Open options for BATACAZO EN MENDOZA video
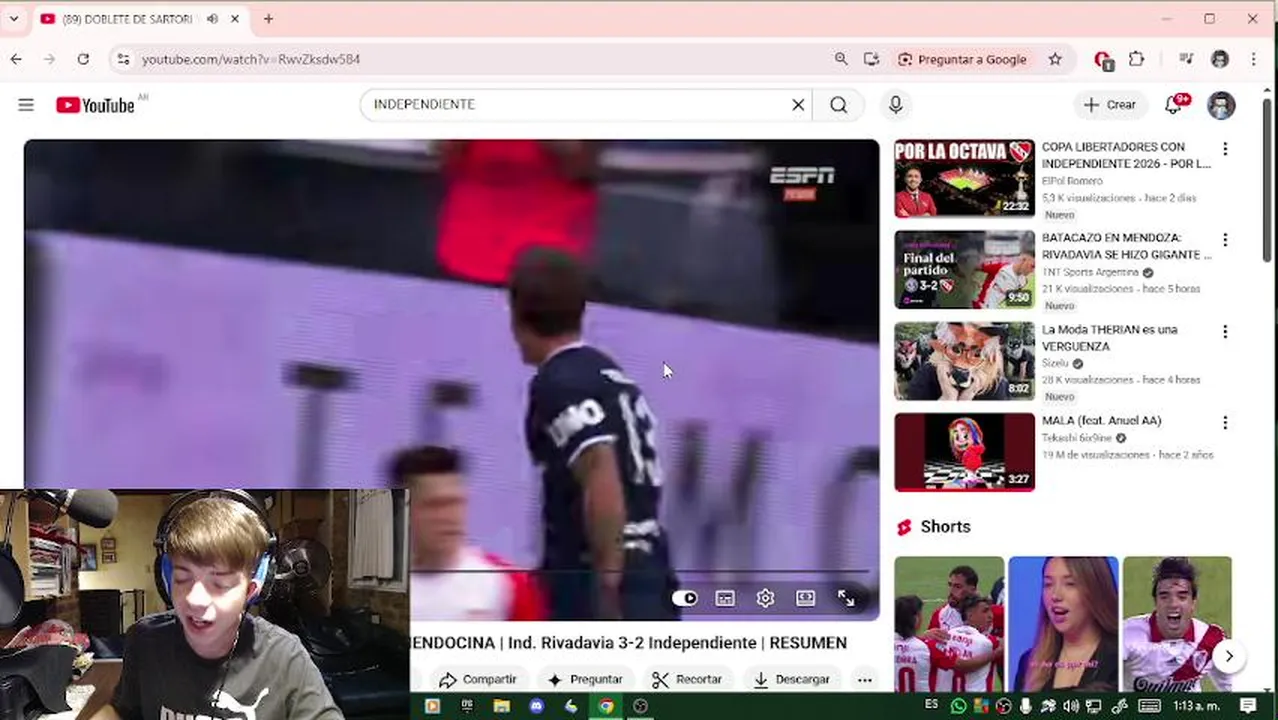The height and width of the screenshot is (720, 1278). click(1225, 240)
